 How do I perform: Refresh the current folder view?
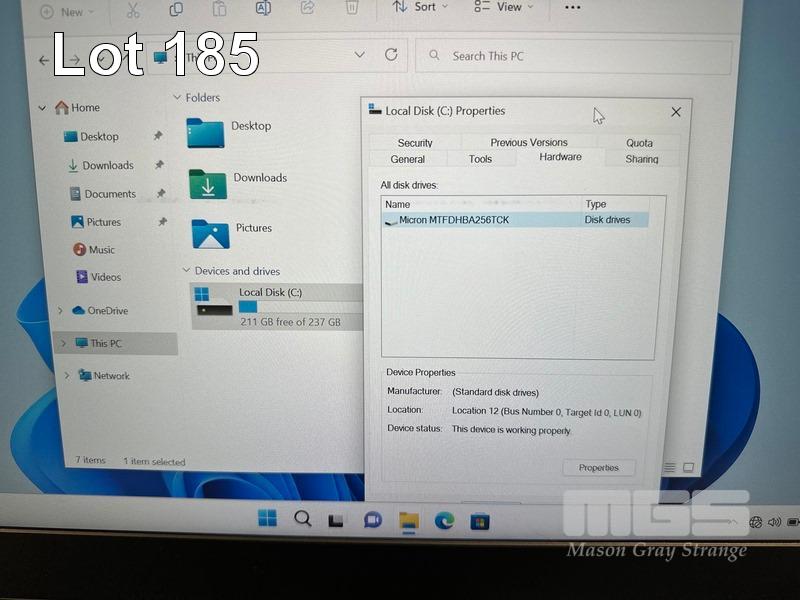391,56
